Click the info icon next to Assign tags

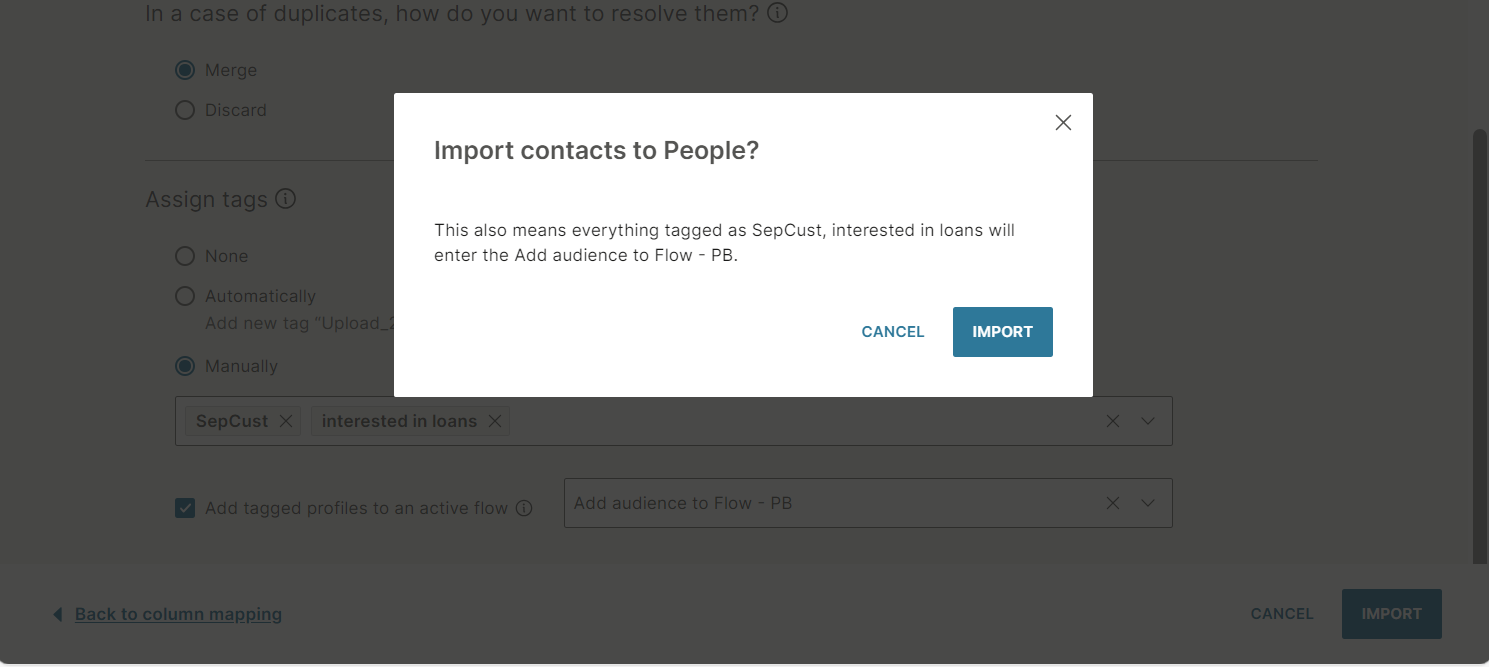(x=285, y=199)
